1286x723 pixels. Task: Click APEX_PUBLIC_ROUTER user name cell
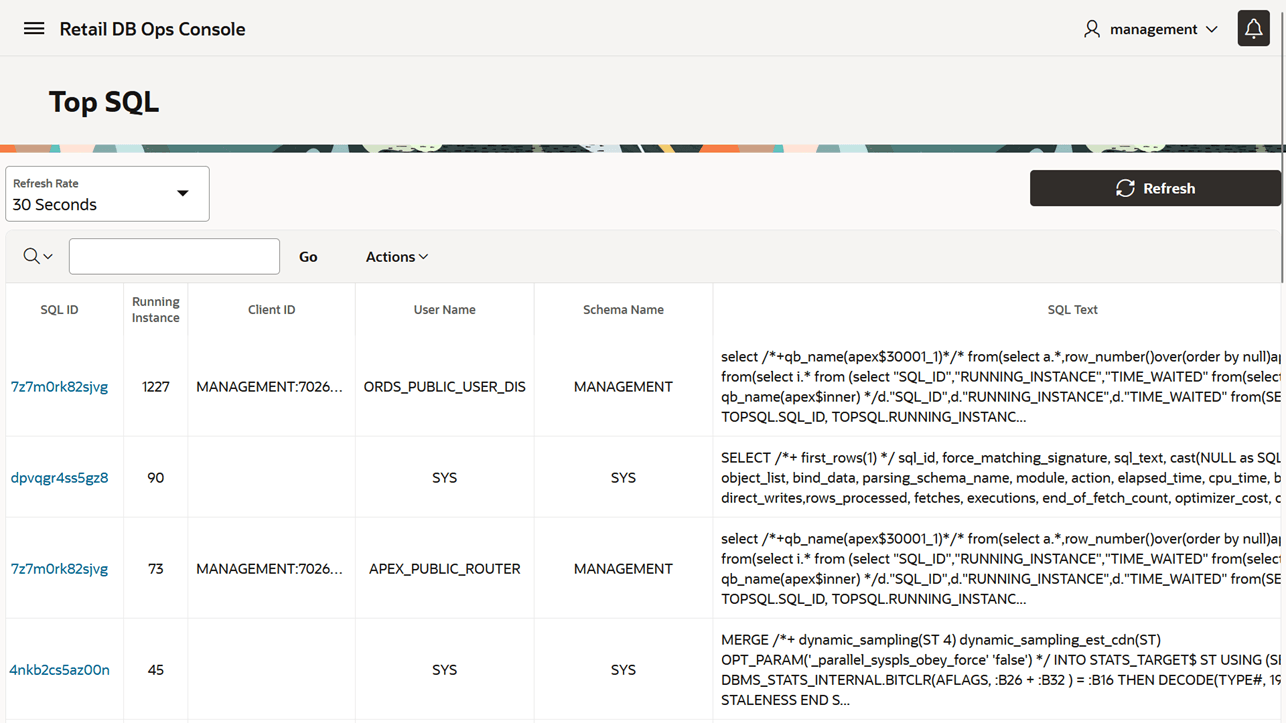click(x=444, y=569)
